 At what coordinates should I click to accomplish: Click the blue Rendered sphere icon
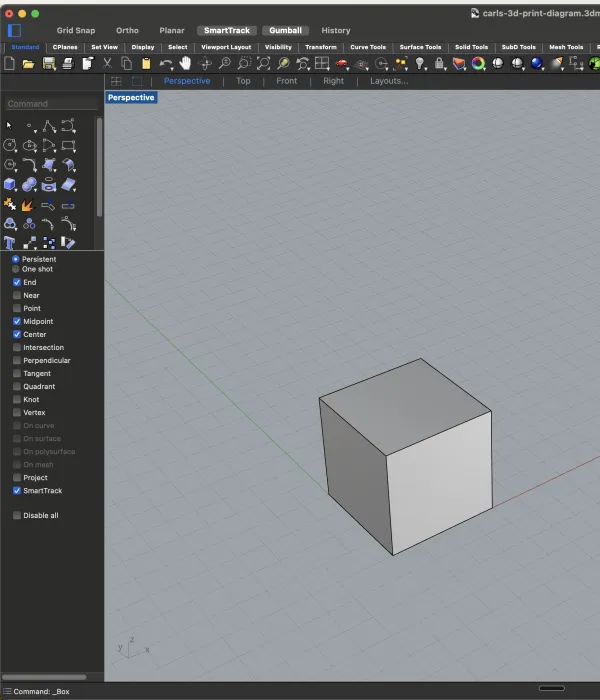click(537, 63)
